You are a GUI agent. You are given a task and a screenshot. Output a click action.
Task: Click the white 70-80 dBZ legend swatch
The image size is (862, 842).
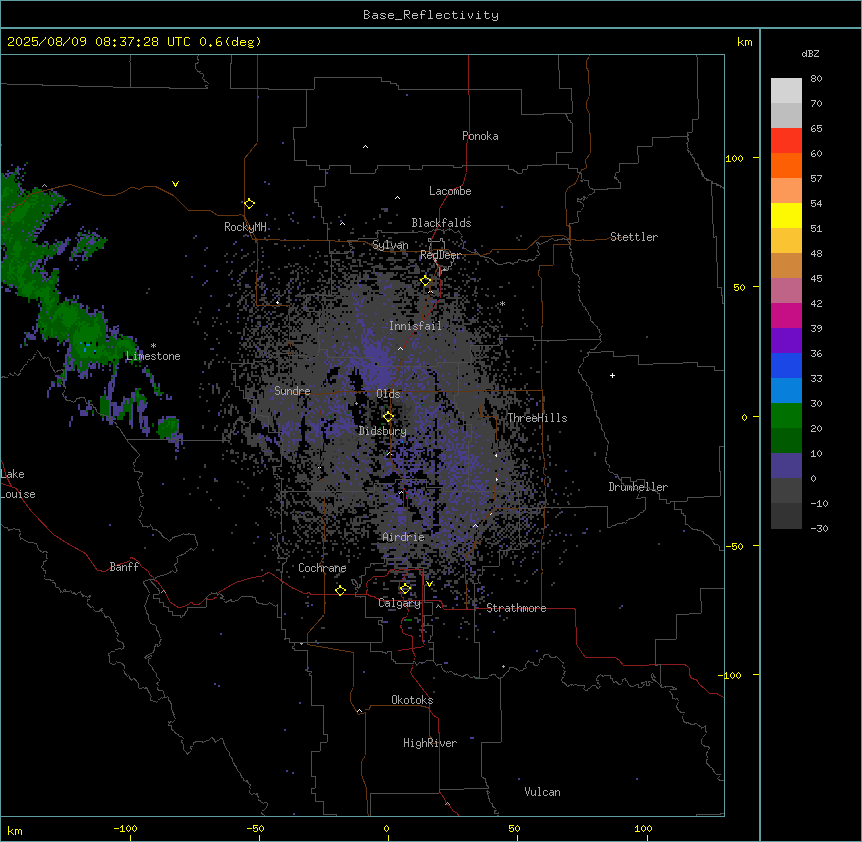(786, 91)
